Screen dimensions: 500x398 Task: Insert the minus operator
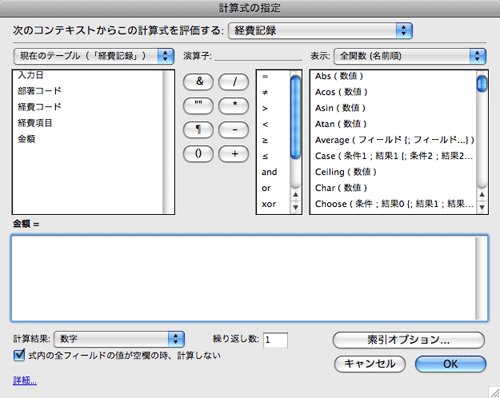(234, 130)
